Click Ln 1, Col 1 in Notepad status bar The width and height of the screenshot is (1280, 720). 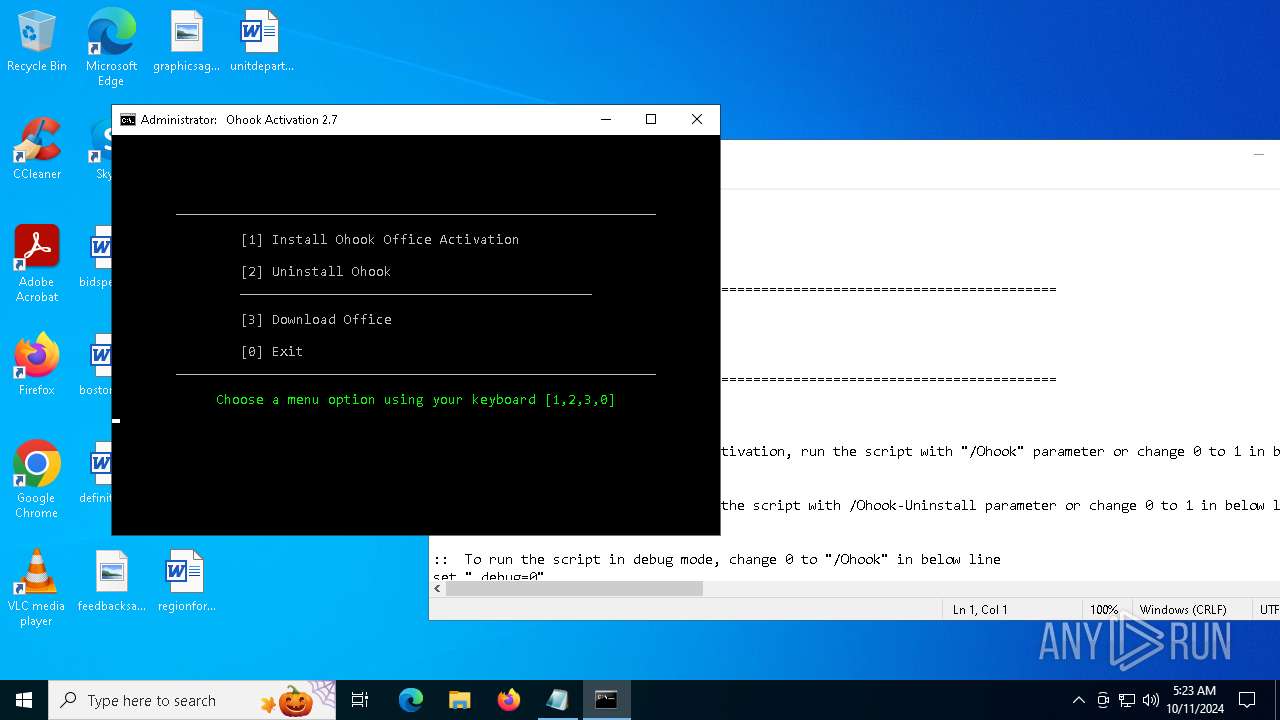tap(980, 609)
